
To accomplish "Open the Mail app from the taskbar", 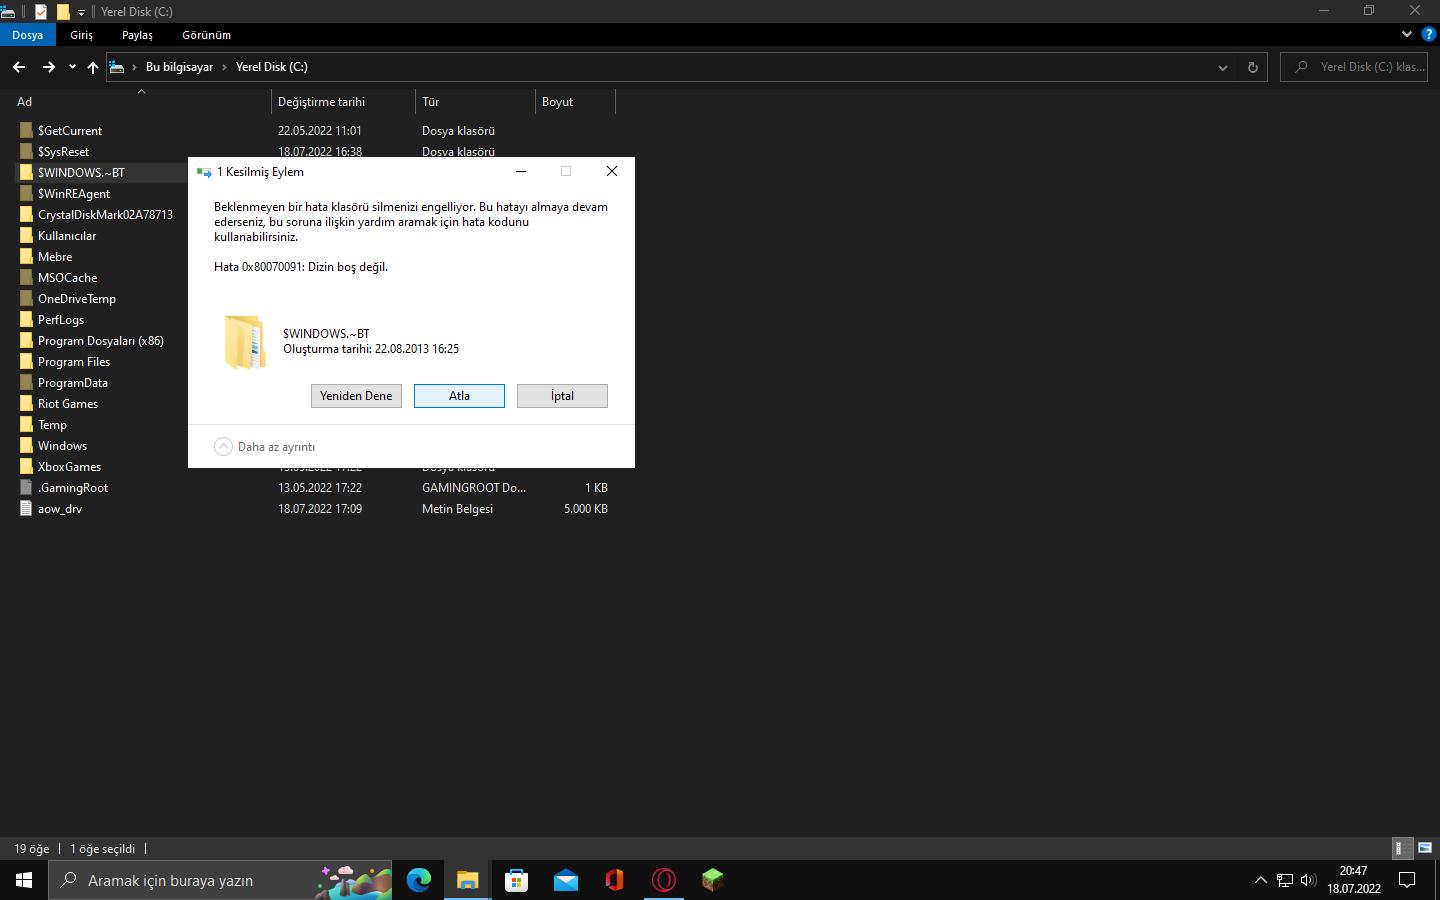I will (x=565, y=880).
